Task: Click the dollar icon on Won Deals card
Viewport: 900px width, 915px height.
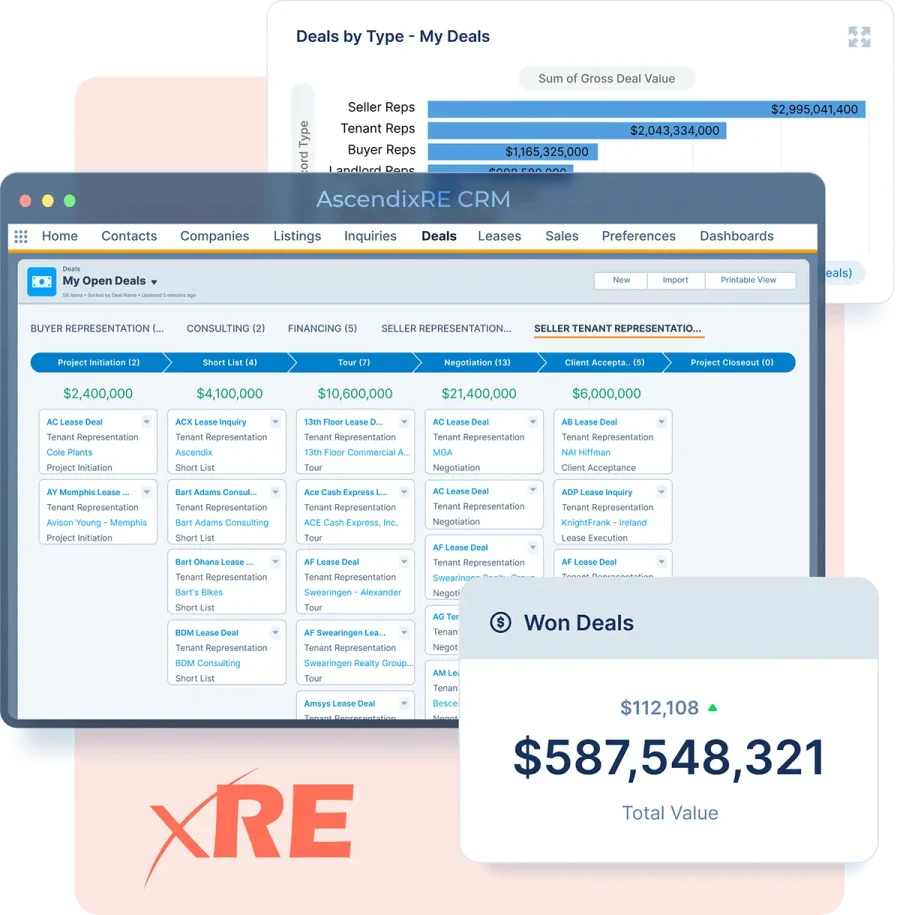Action: [500, 623]
